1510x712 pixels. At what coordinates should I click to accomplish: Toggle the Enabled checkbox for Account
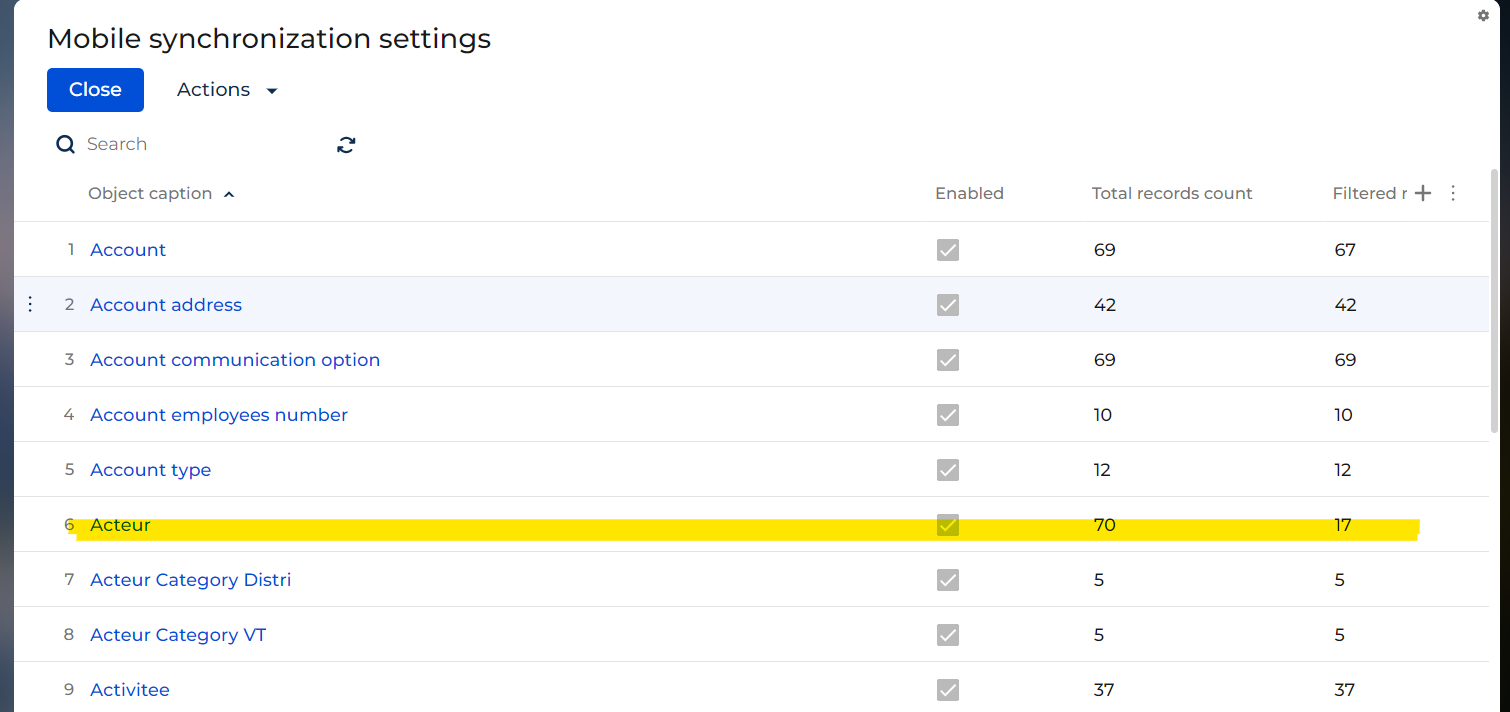947,250
